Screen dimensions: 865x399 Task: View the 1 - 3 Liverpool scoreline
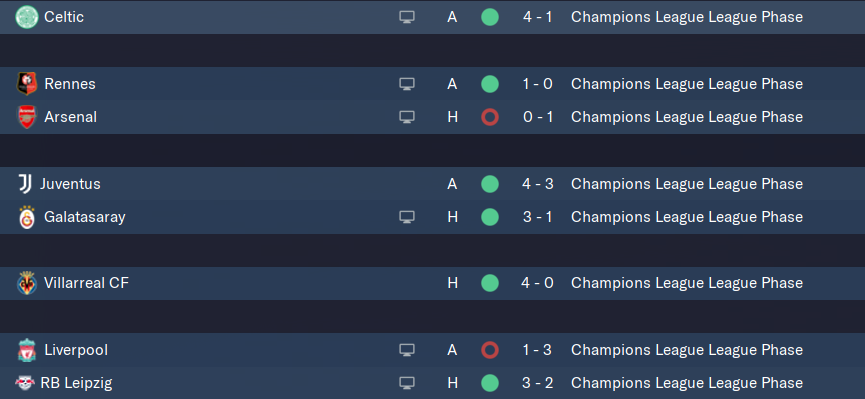(x=538, y=350)
